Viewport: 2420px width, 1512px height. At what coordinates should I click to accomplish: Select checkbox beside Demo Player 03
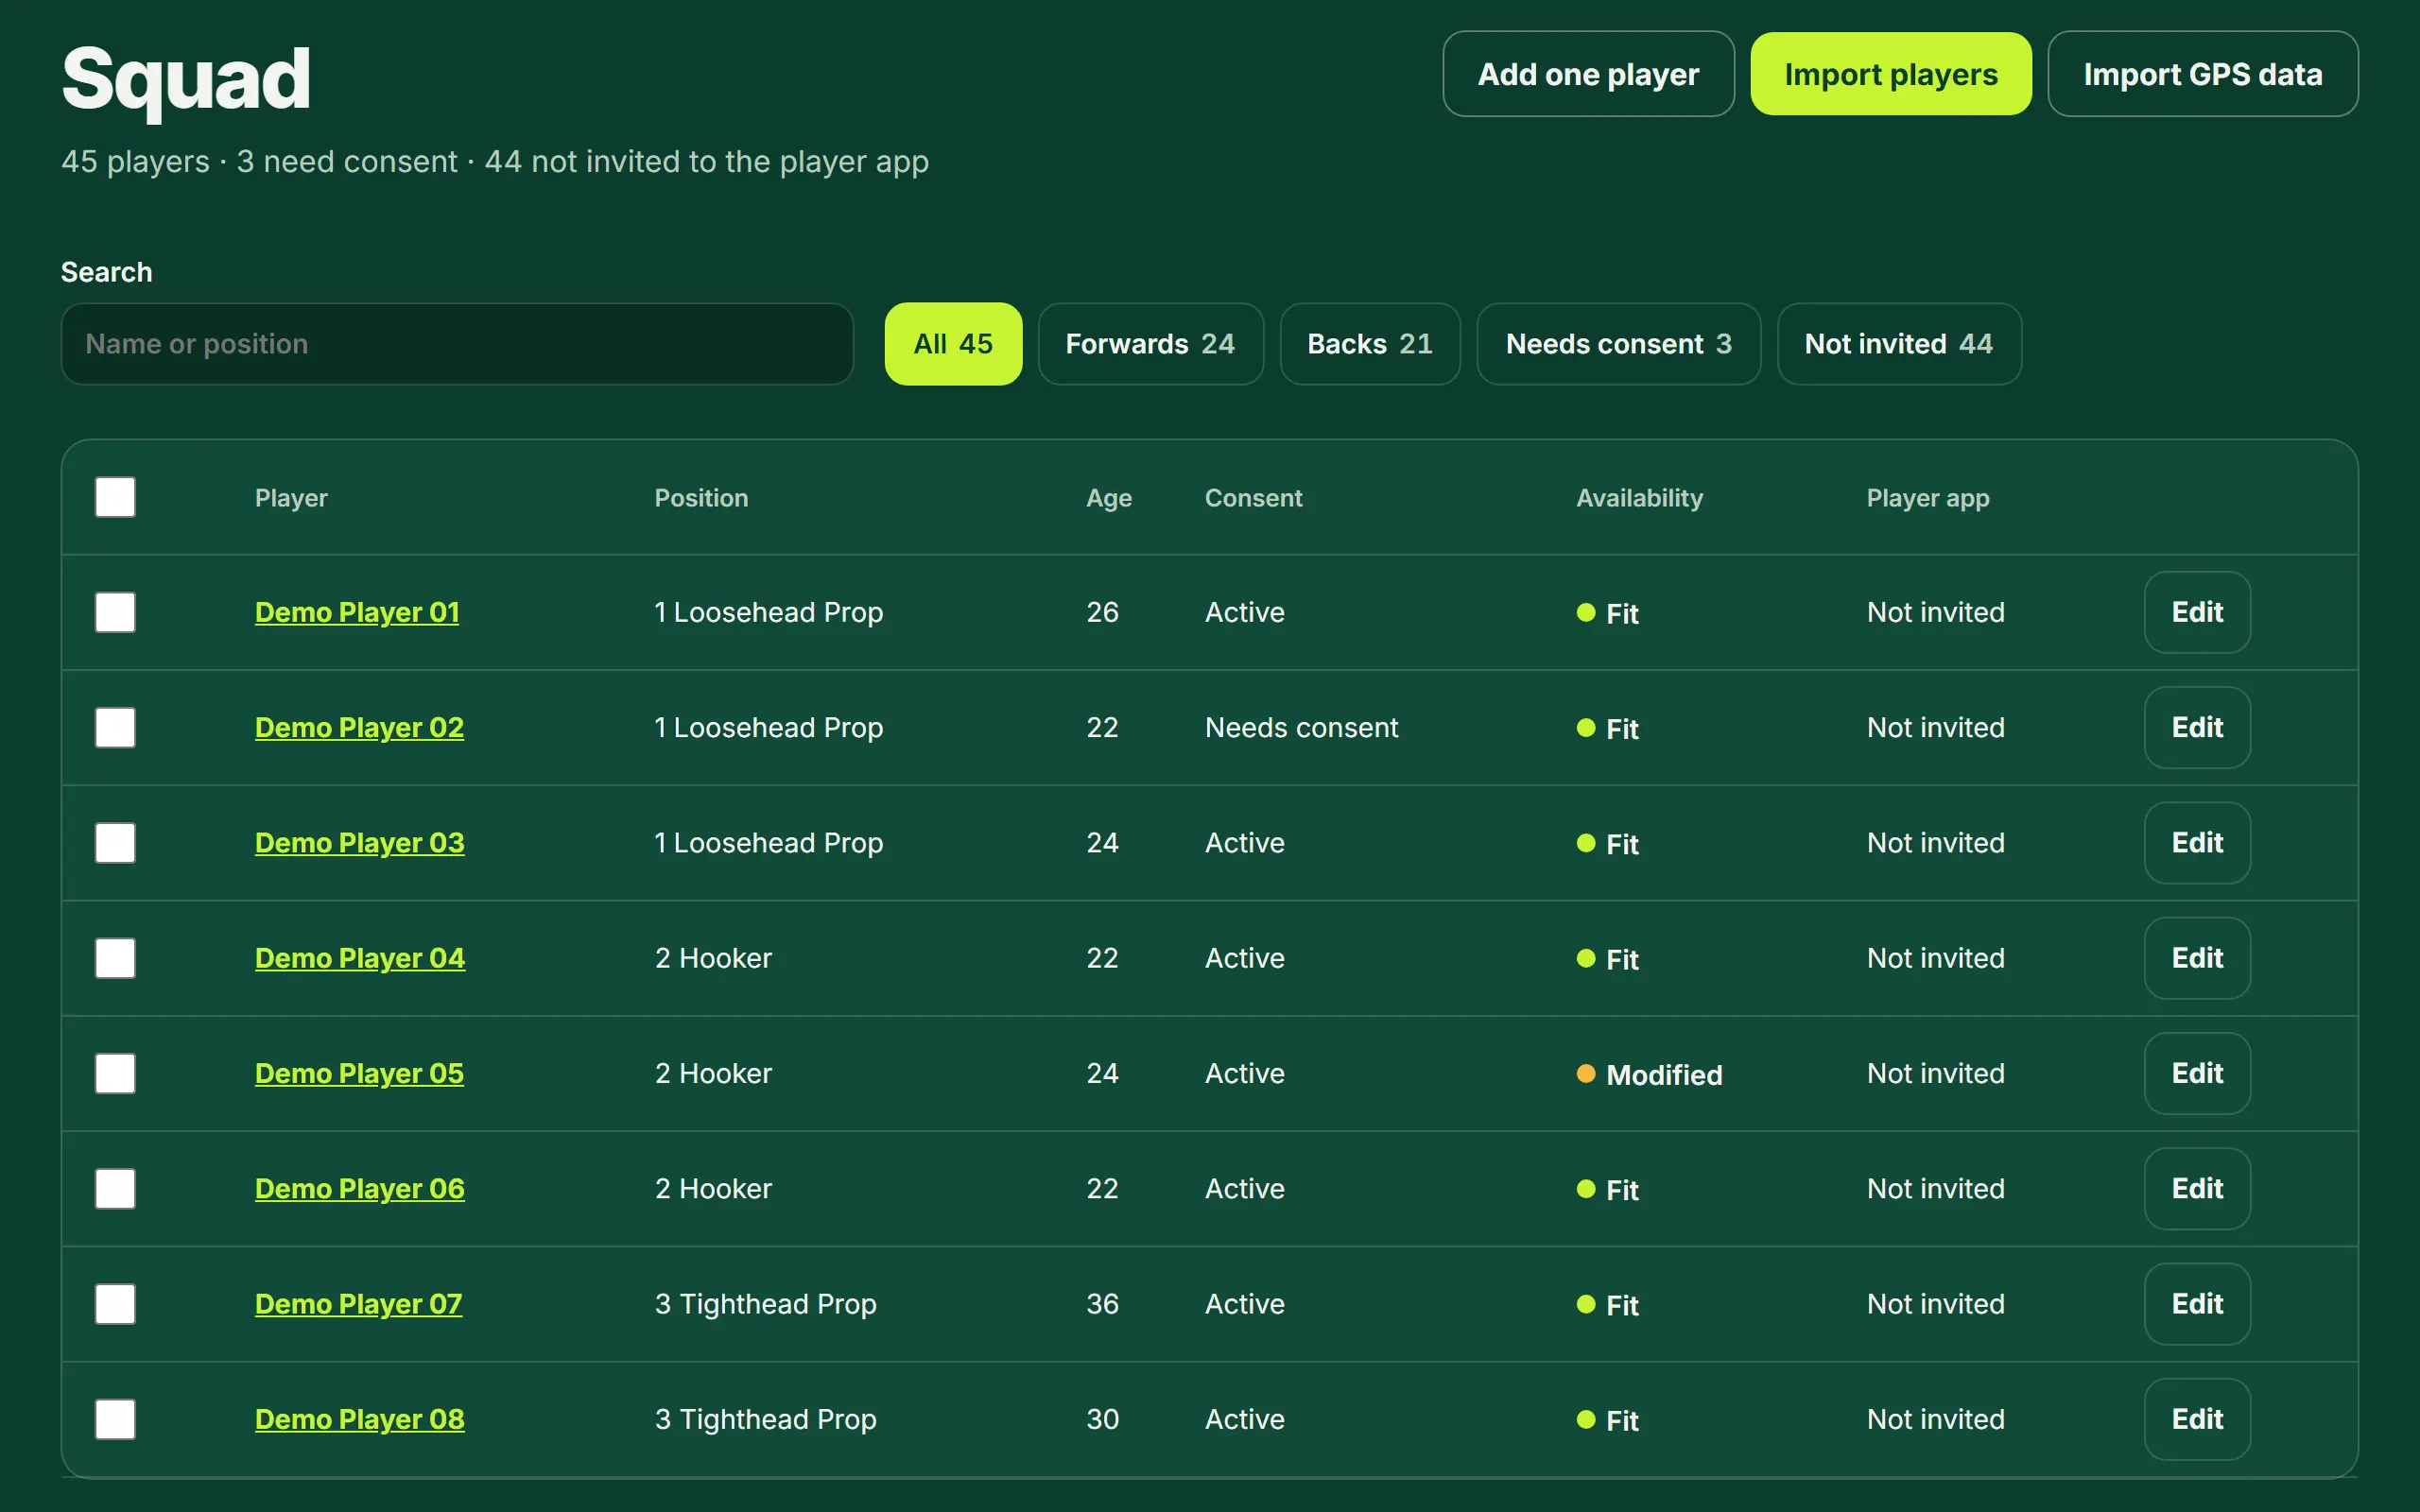click(115, 843)
